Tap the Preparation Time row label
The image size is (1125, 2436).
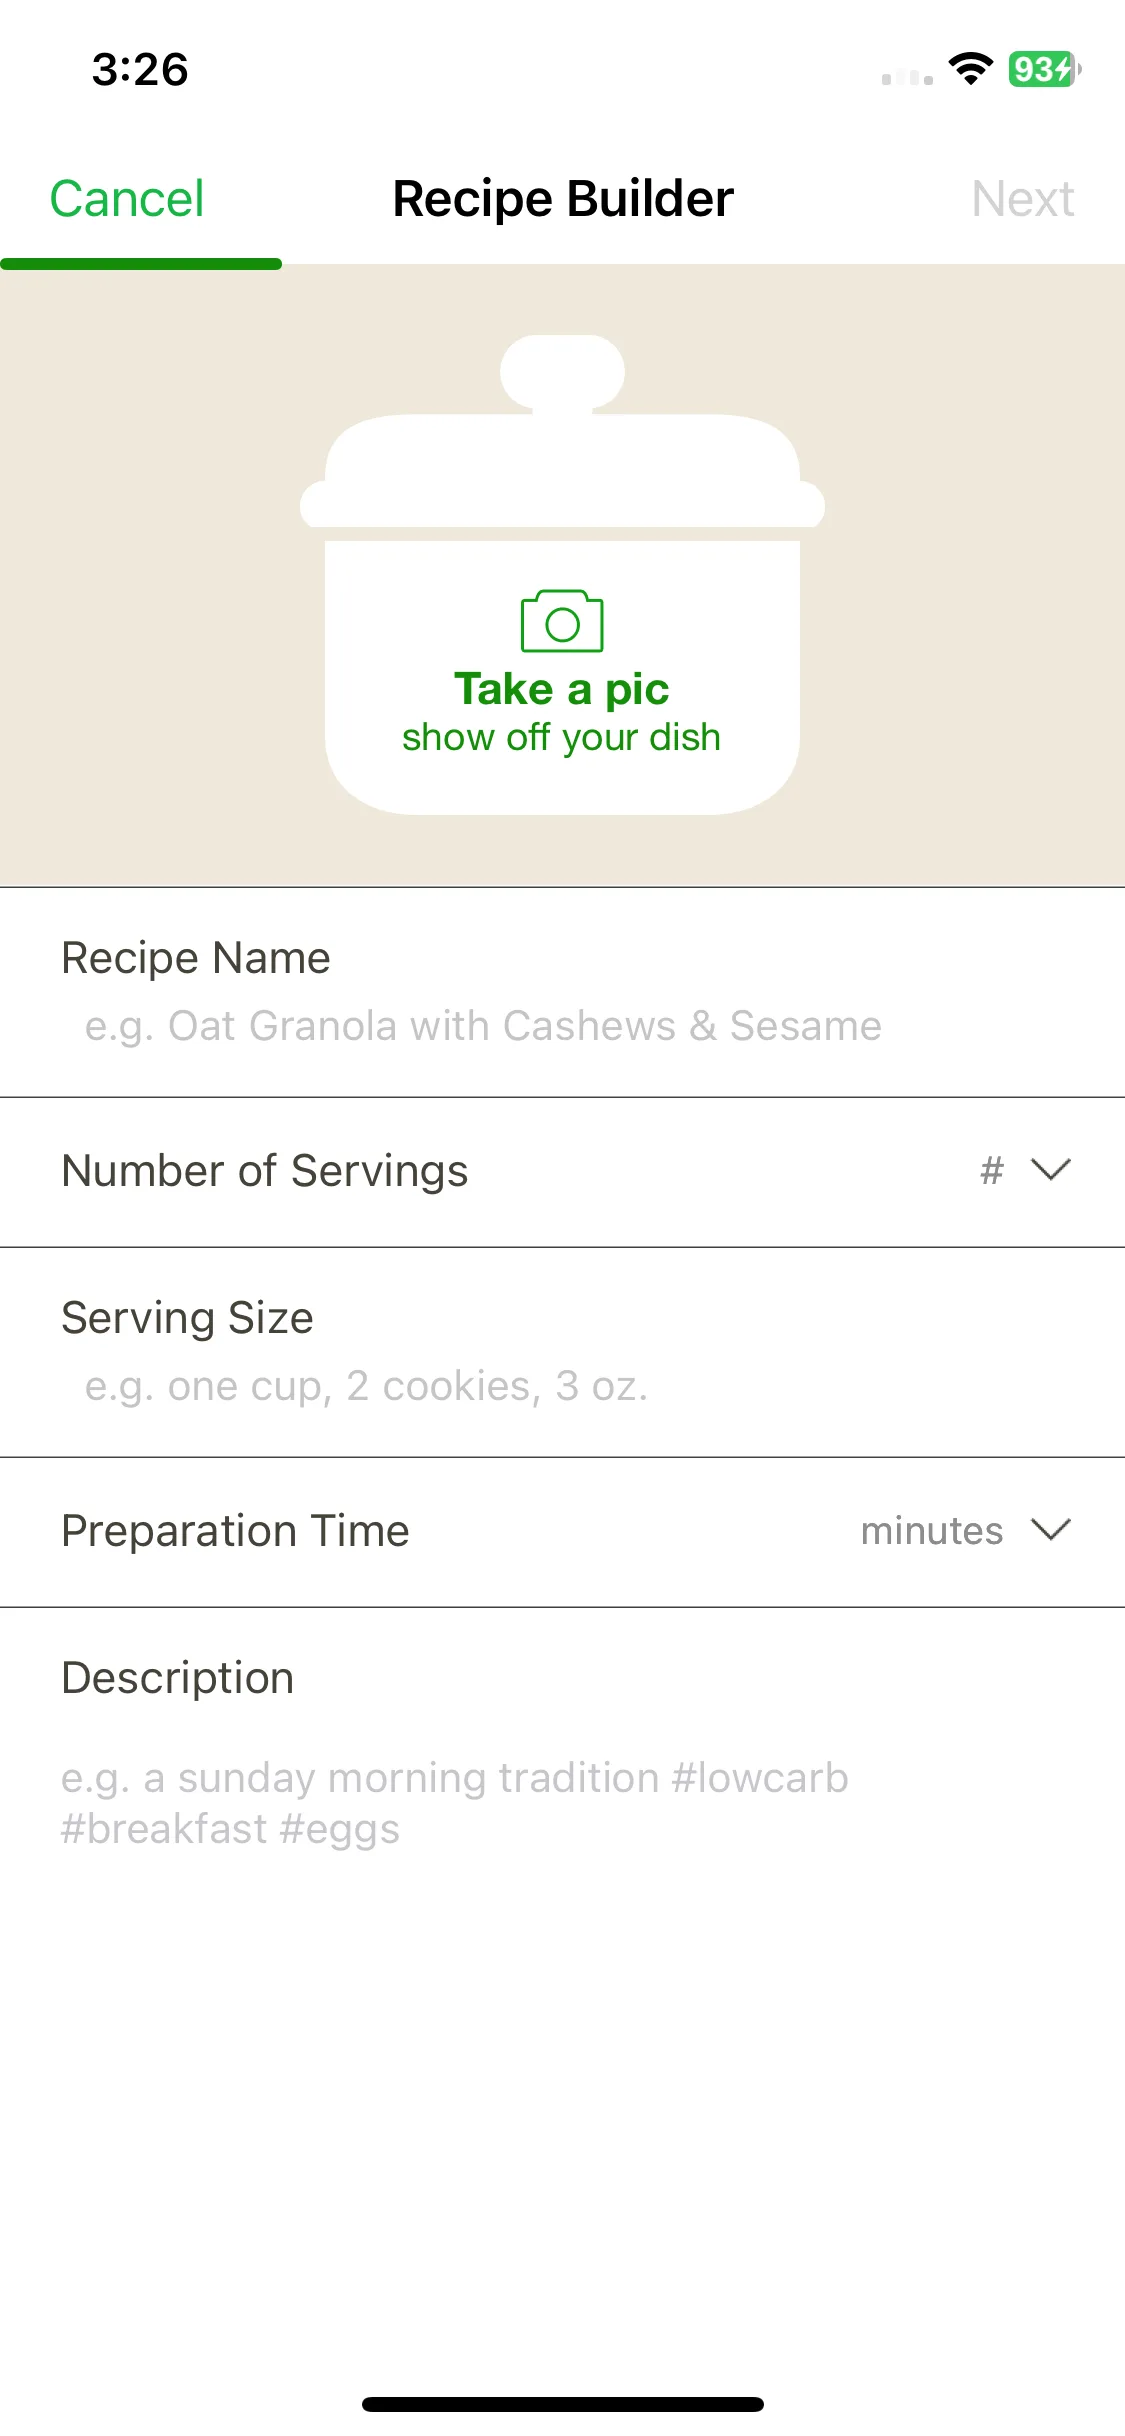click(x=236, y=1531)
